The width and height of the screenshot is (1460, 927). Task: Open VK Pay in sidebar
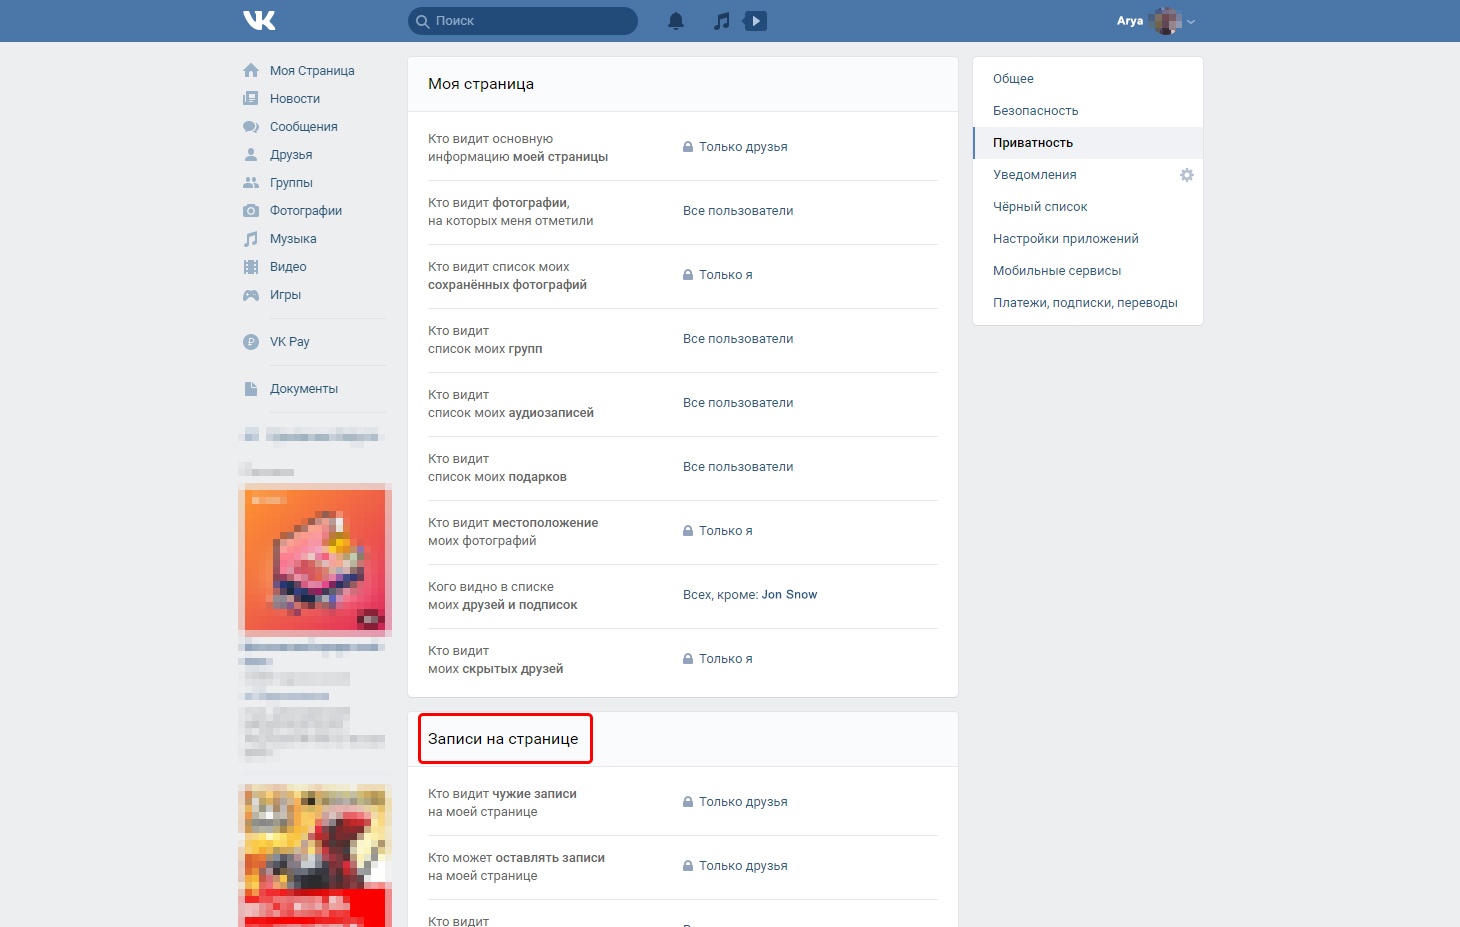(x=290, y=342)
